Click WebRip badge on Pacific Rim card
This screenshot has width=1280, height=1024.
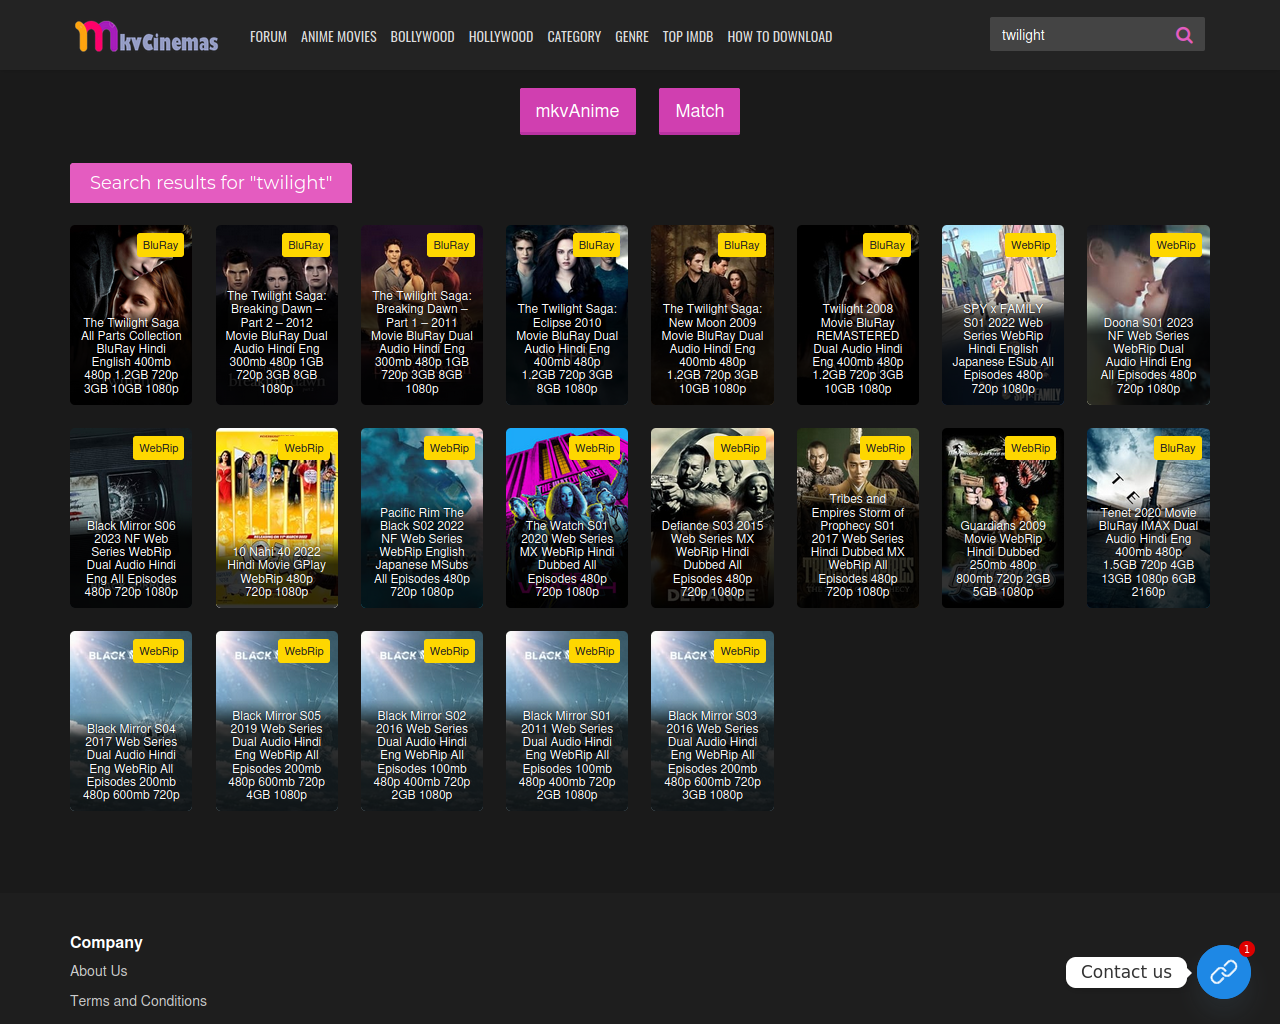pyautogui.click(x=449, y=448)
